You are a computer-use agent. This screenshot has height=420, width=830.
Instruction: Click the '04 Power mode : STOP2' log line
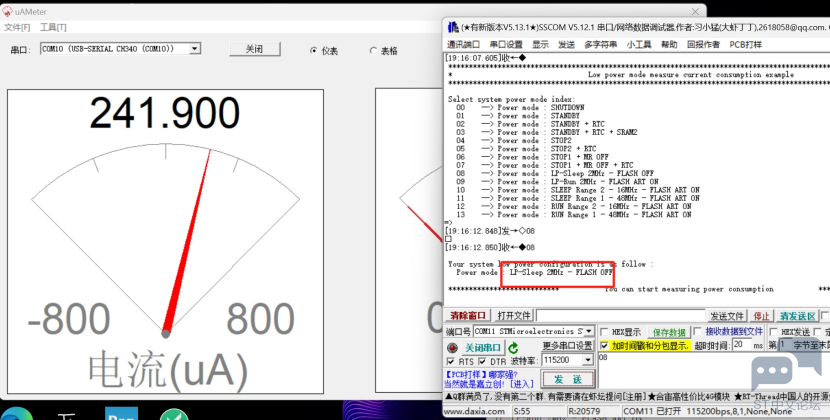tap(514, 140)
